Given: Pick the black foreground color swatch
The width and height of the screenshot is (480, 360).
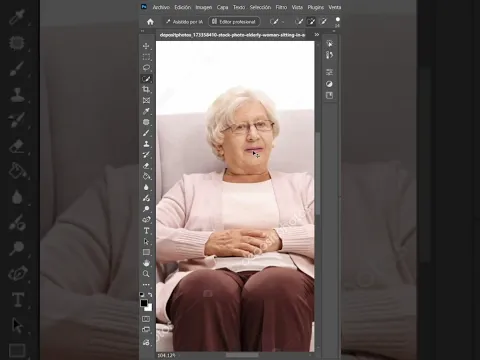Looking at the screenshot, I should (x=144, y=303).
